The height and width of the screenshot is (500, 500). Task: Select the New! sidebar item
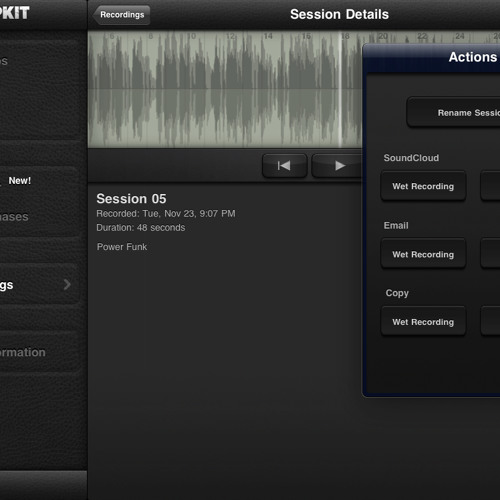coord(38,181)
